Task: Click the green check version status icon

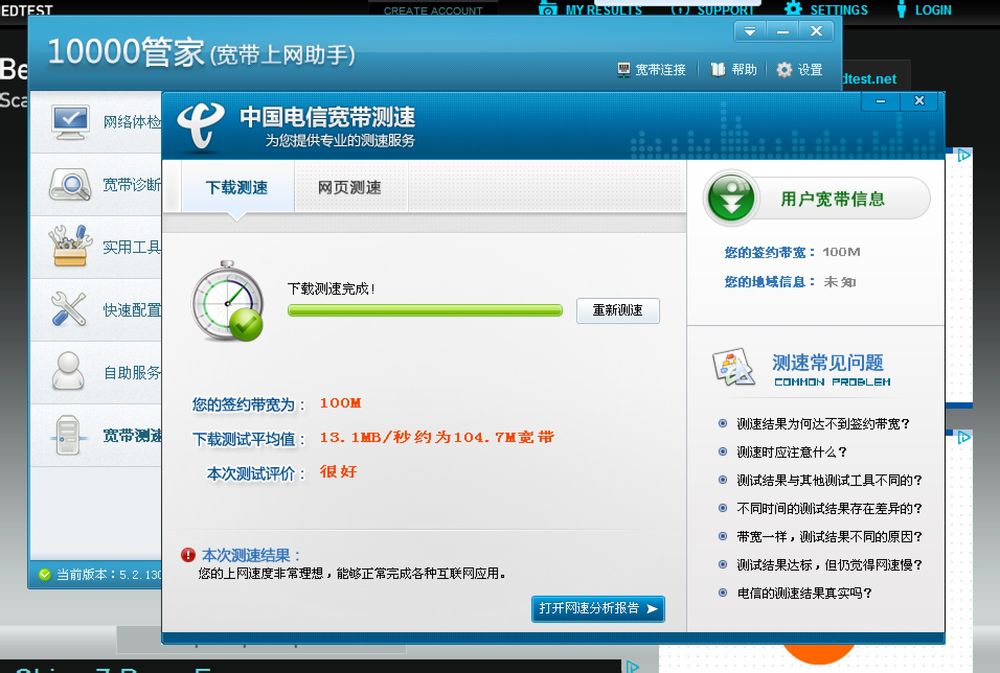Action: point(45,574)
